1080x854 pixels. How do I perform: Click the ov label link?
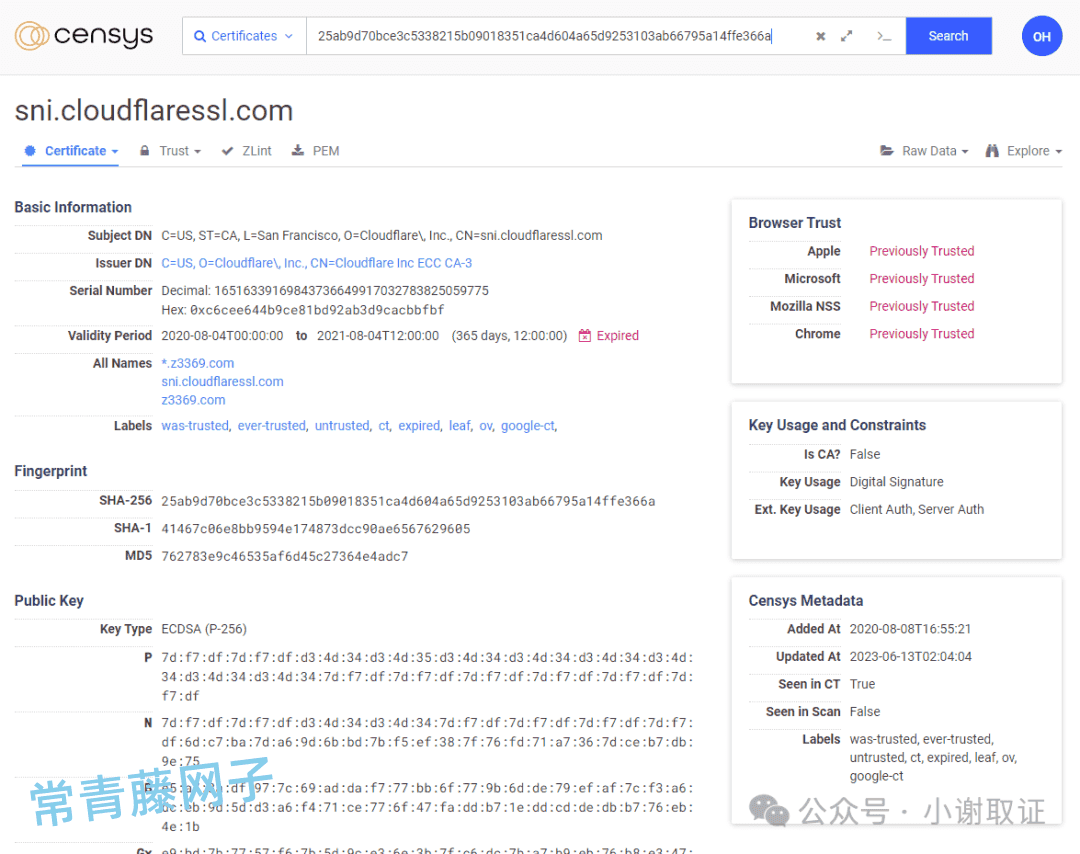coord(486,426)
